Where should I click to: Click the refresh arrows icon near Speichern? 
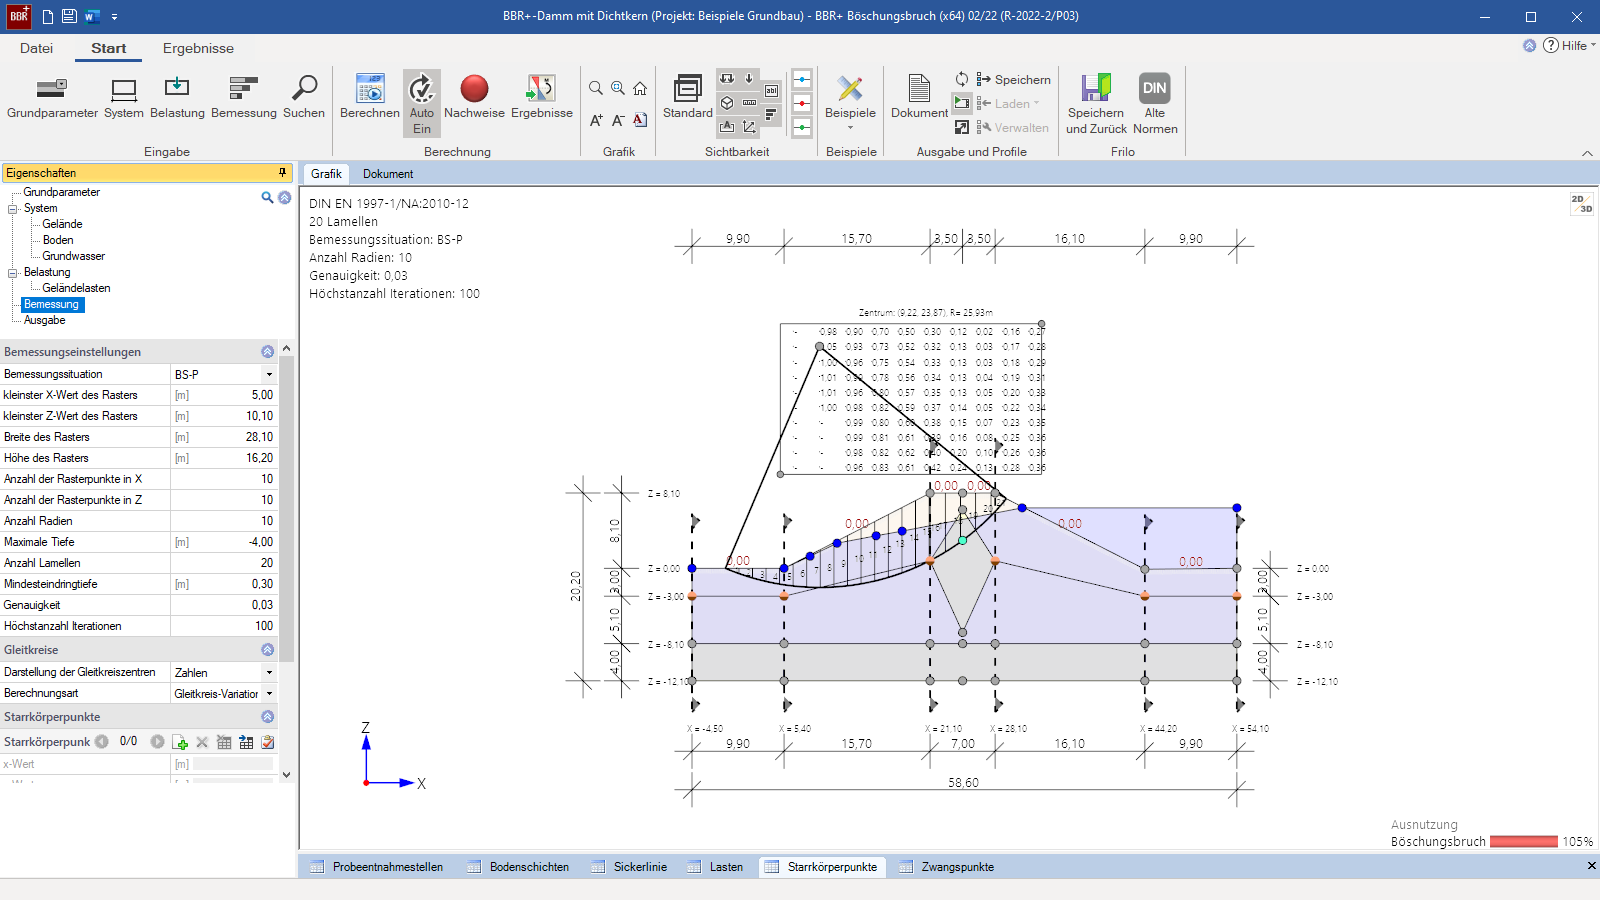coord(962,79)
